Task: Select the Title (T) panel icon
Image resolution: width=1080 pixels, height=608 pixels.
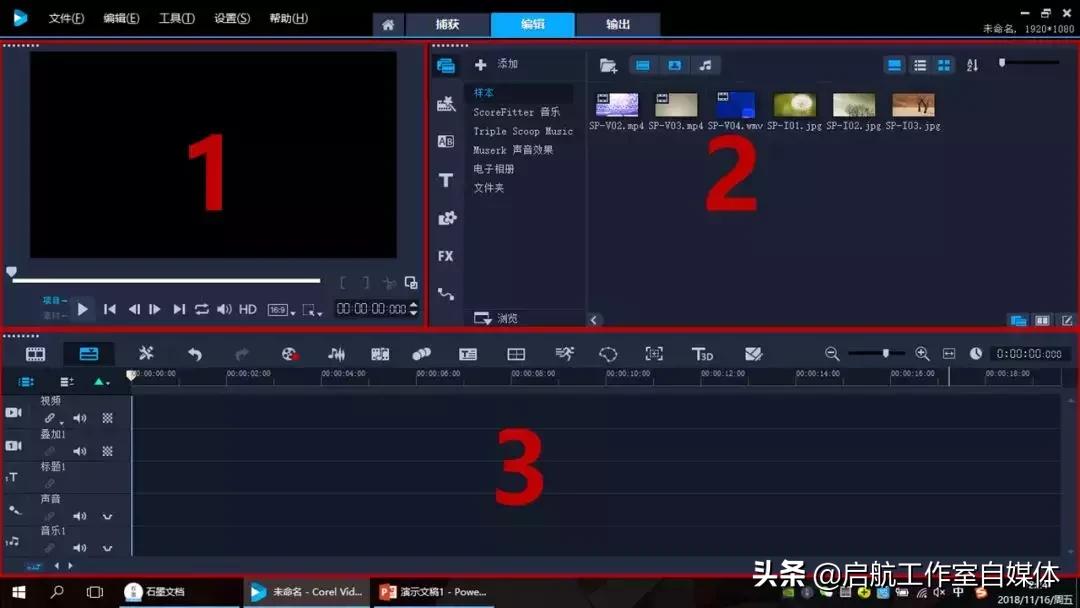Action: pyautogui.click(x=445, y=180)
